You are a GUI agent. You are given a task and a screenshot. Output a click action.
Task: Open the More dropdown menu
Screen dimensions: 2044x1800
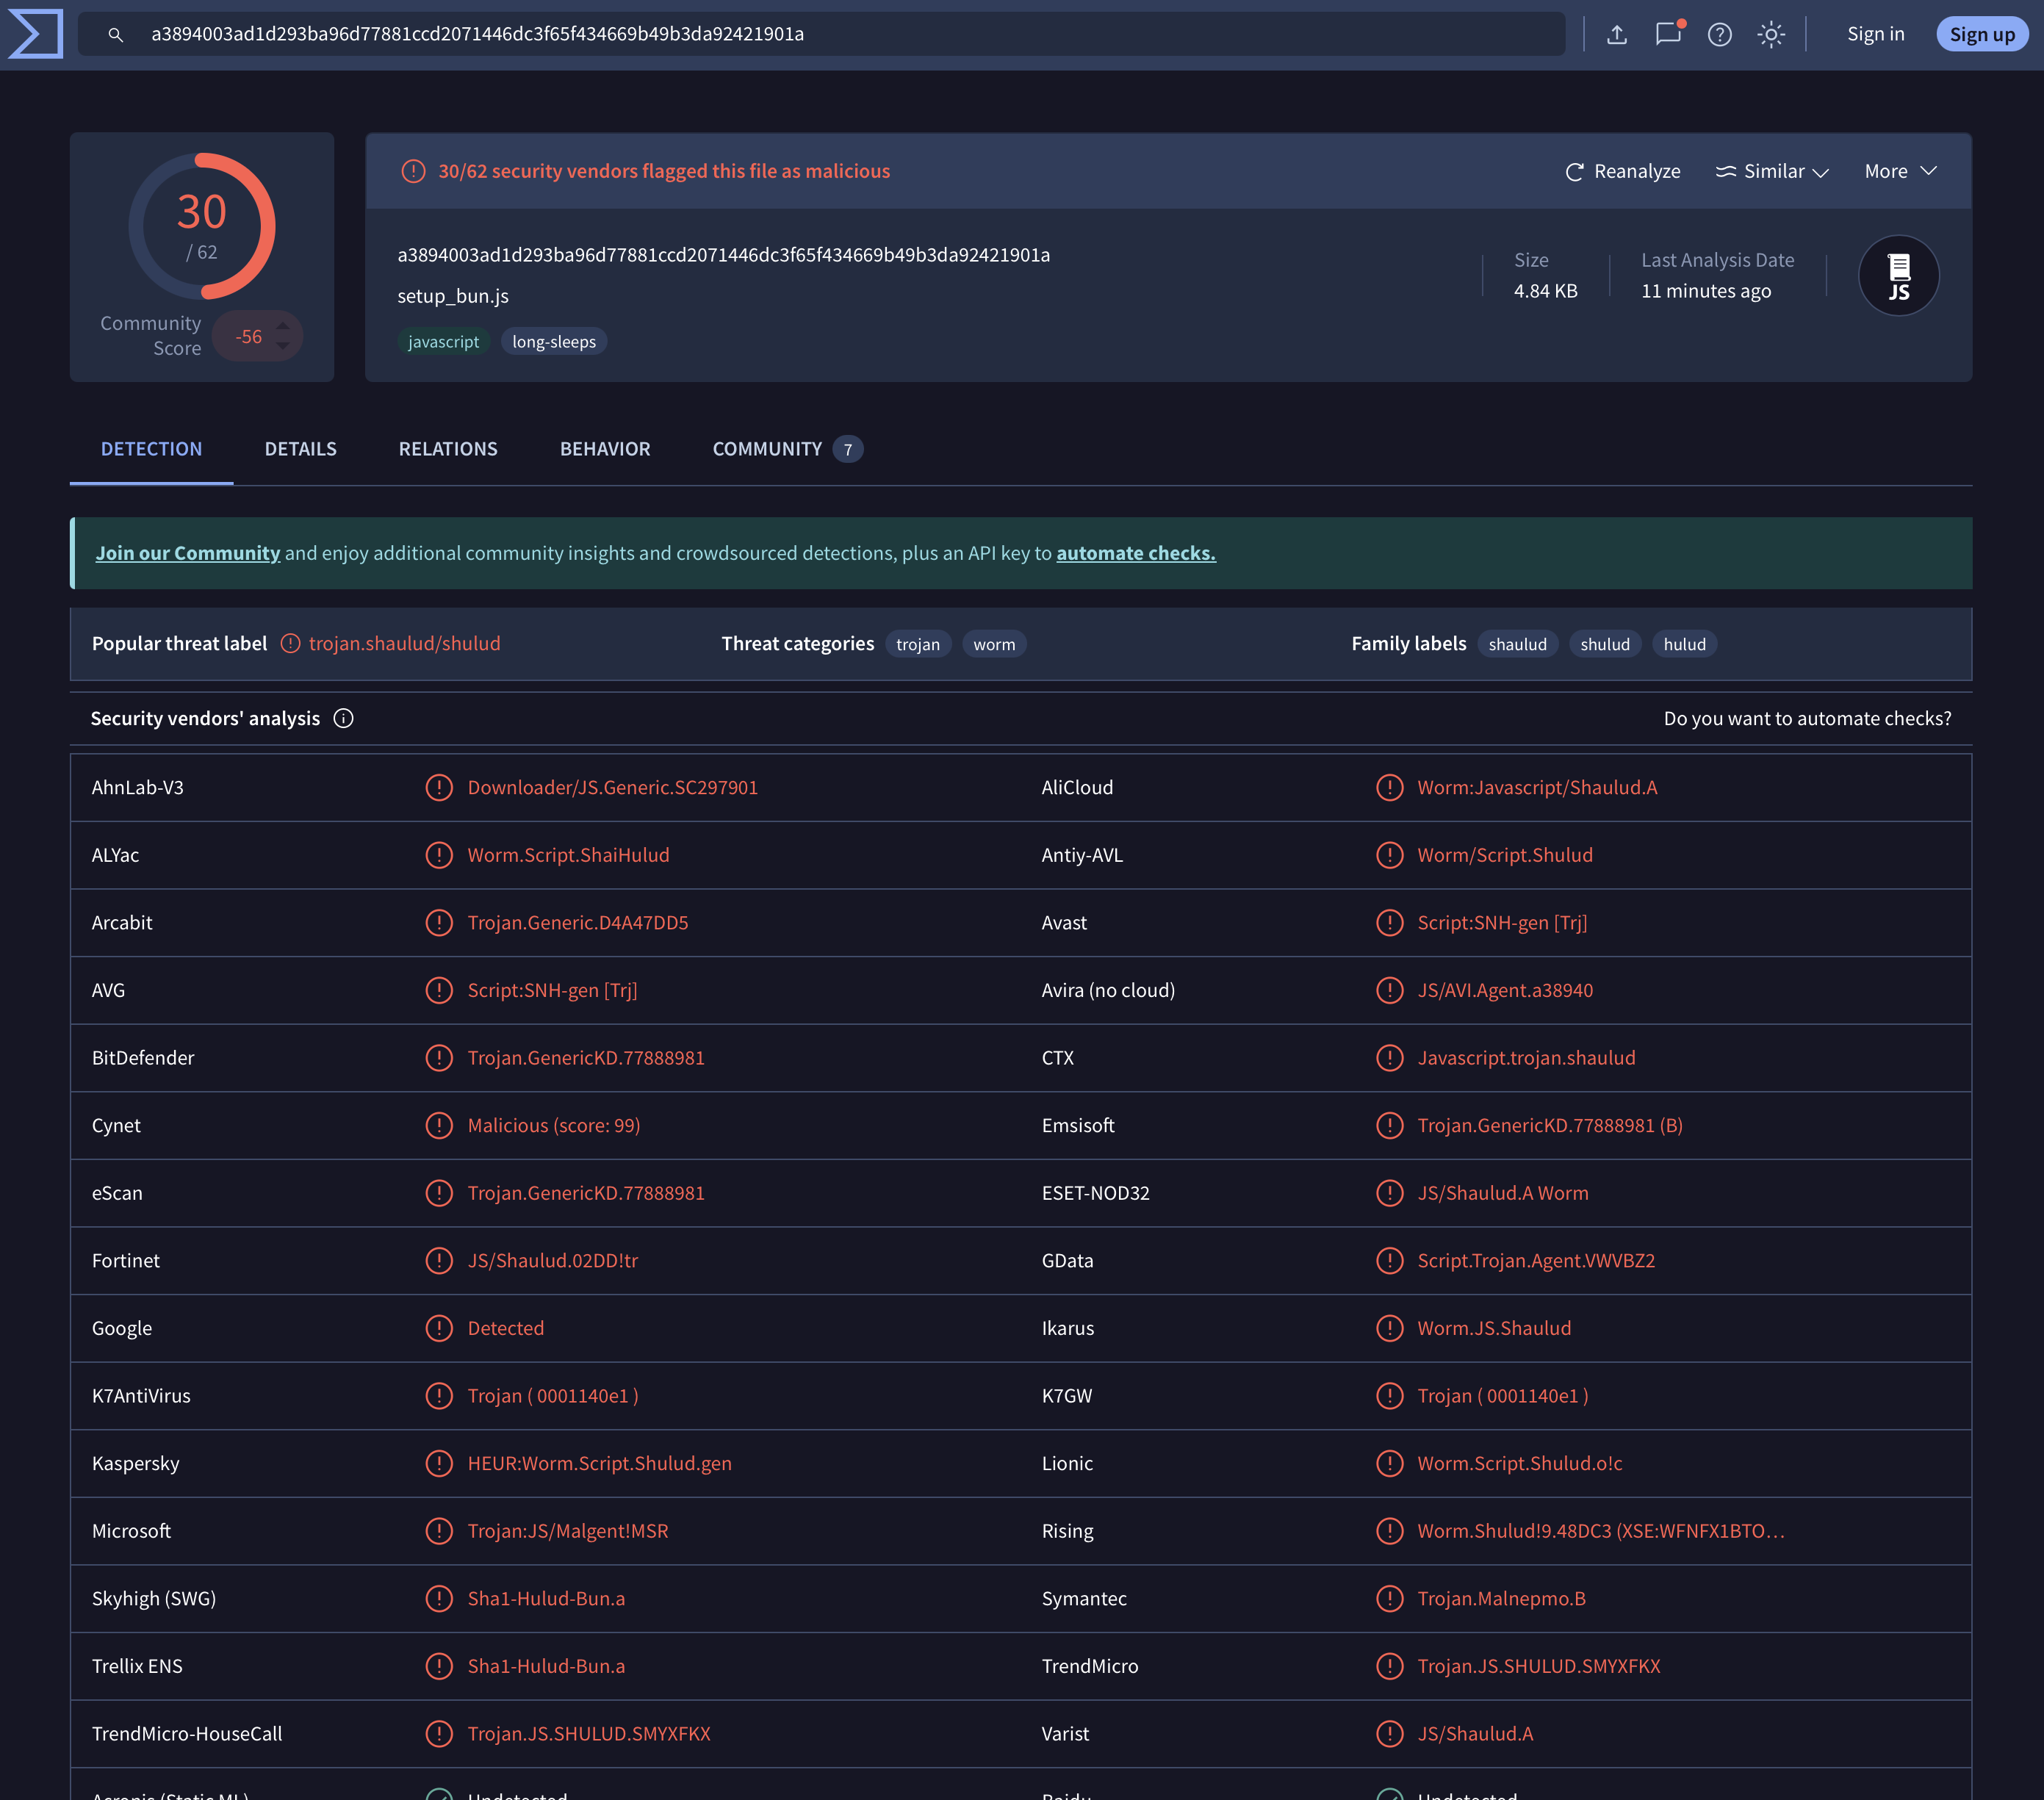point(1898,171)
